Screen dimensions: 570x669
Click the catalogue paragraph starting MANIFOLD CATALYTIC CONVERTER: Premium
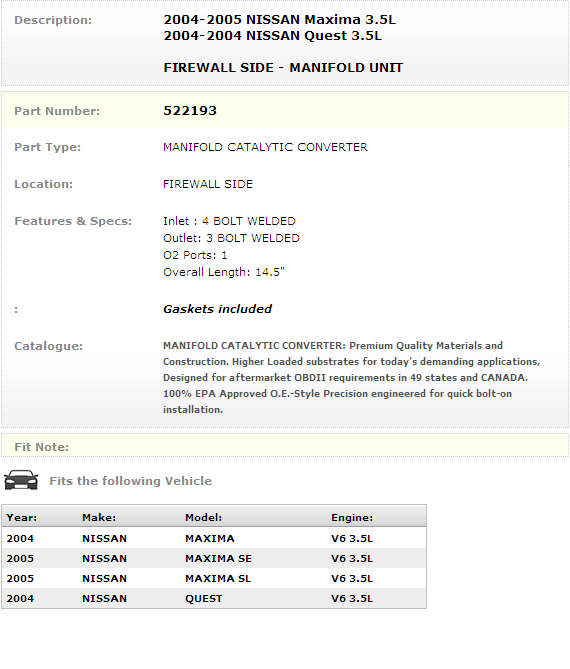click(352, 378)
